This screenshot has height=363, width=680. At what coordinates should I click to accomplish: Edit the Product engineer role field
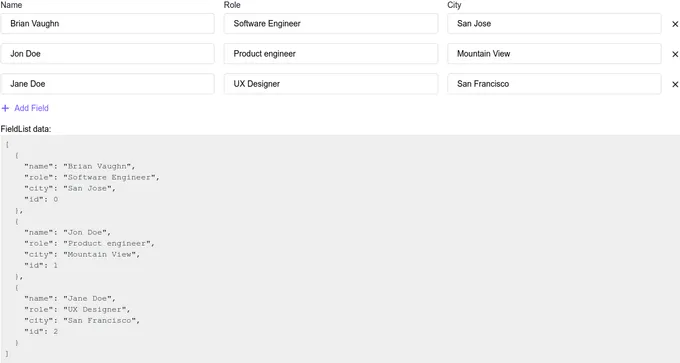(x=331, y=53)
